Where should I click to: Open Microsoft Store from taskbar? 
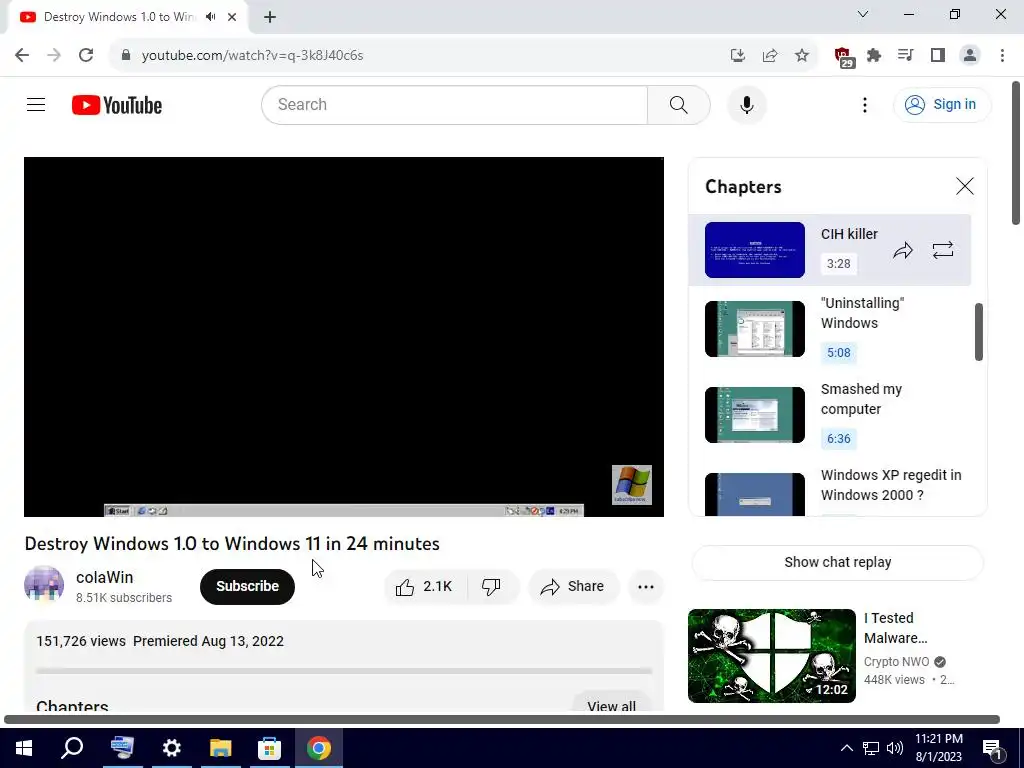click(270, 748)
